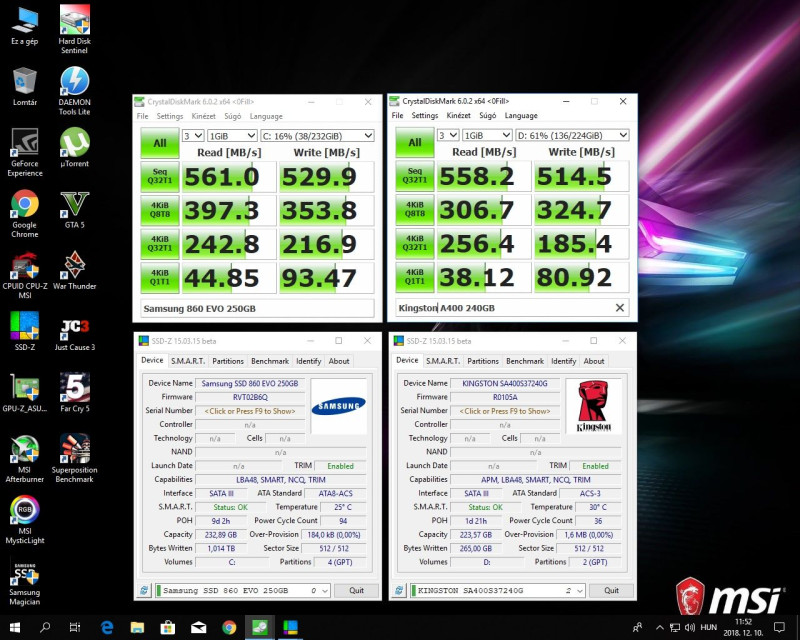Click All button in Samsung CrystalDiskMark
The height and width of the screenshot is (640, 800).
[x=160, y=143]
